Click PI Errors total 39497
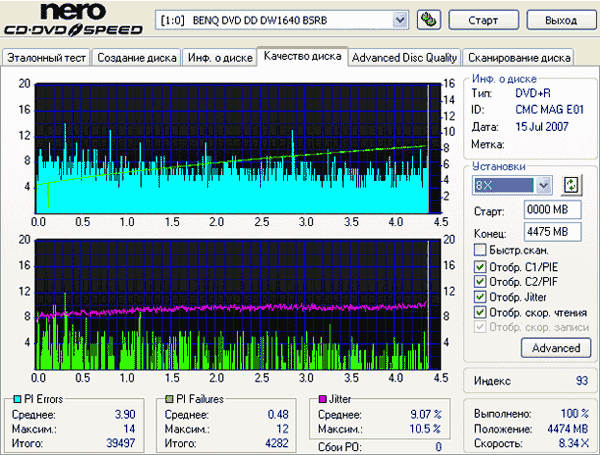 (121, 443)
